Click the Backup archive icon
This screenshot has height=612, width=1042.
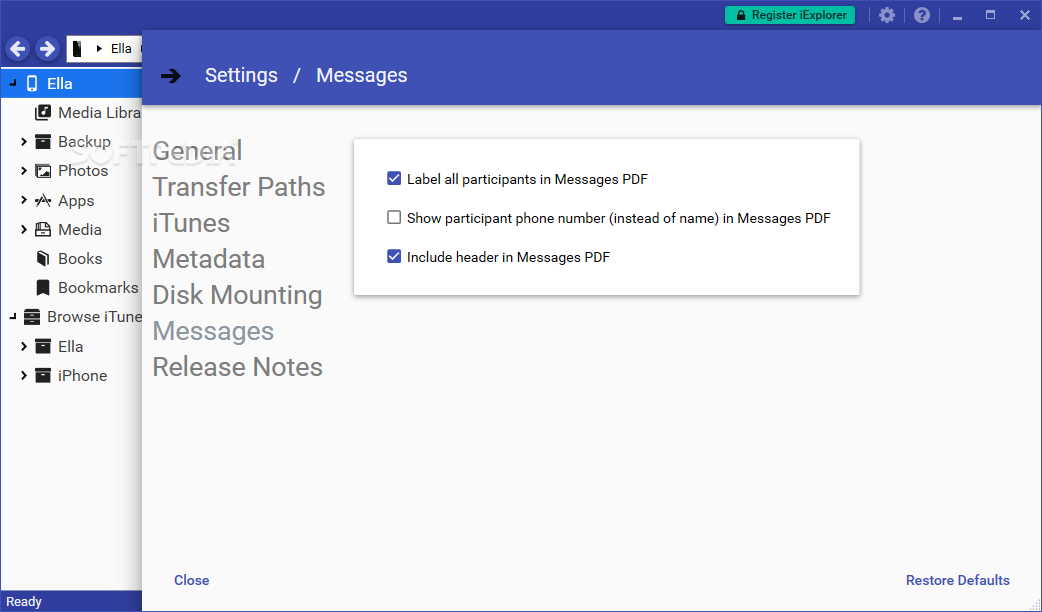43,142
